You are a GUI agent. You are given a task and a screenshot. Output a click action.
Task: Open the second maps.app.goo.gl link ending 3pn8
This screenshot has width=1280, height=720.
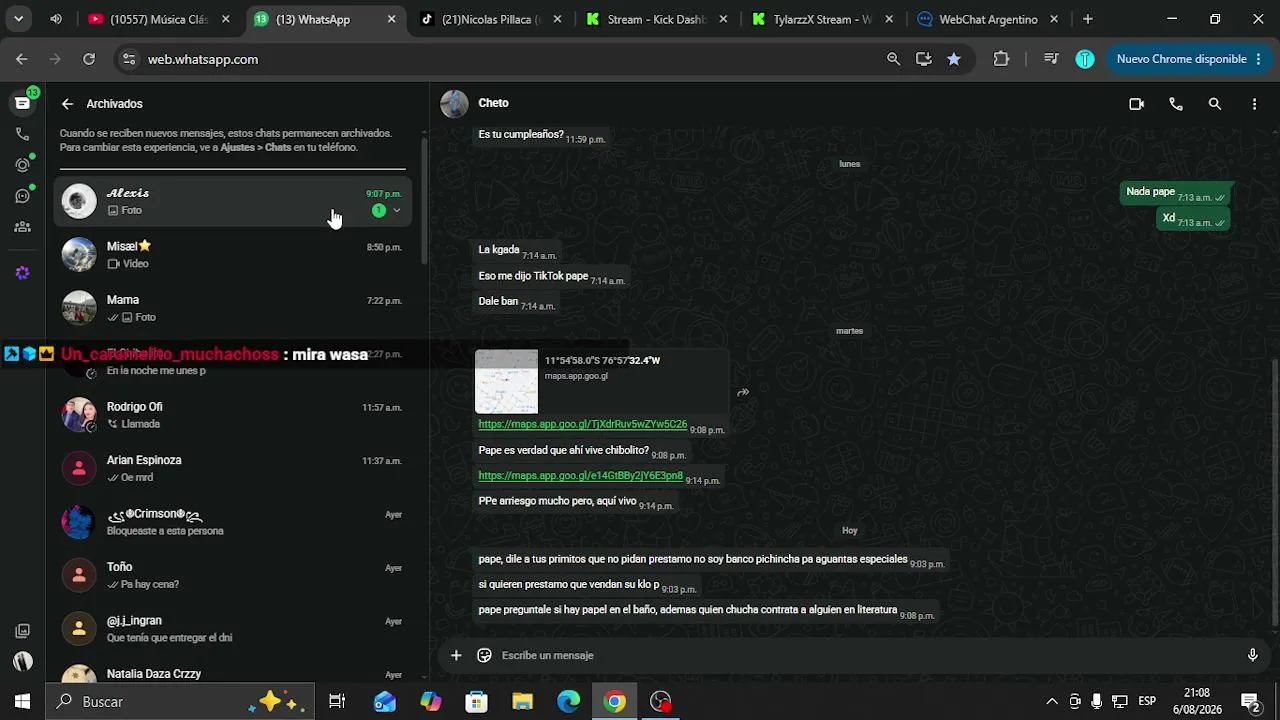581,476
